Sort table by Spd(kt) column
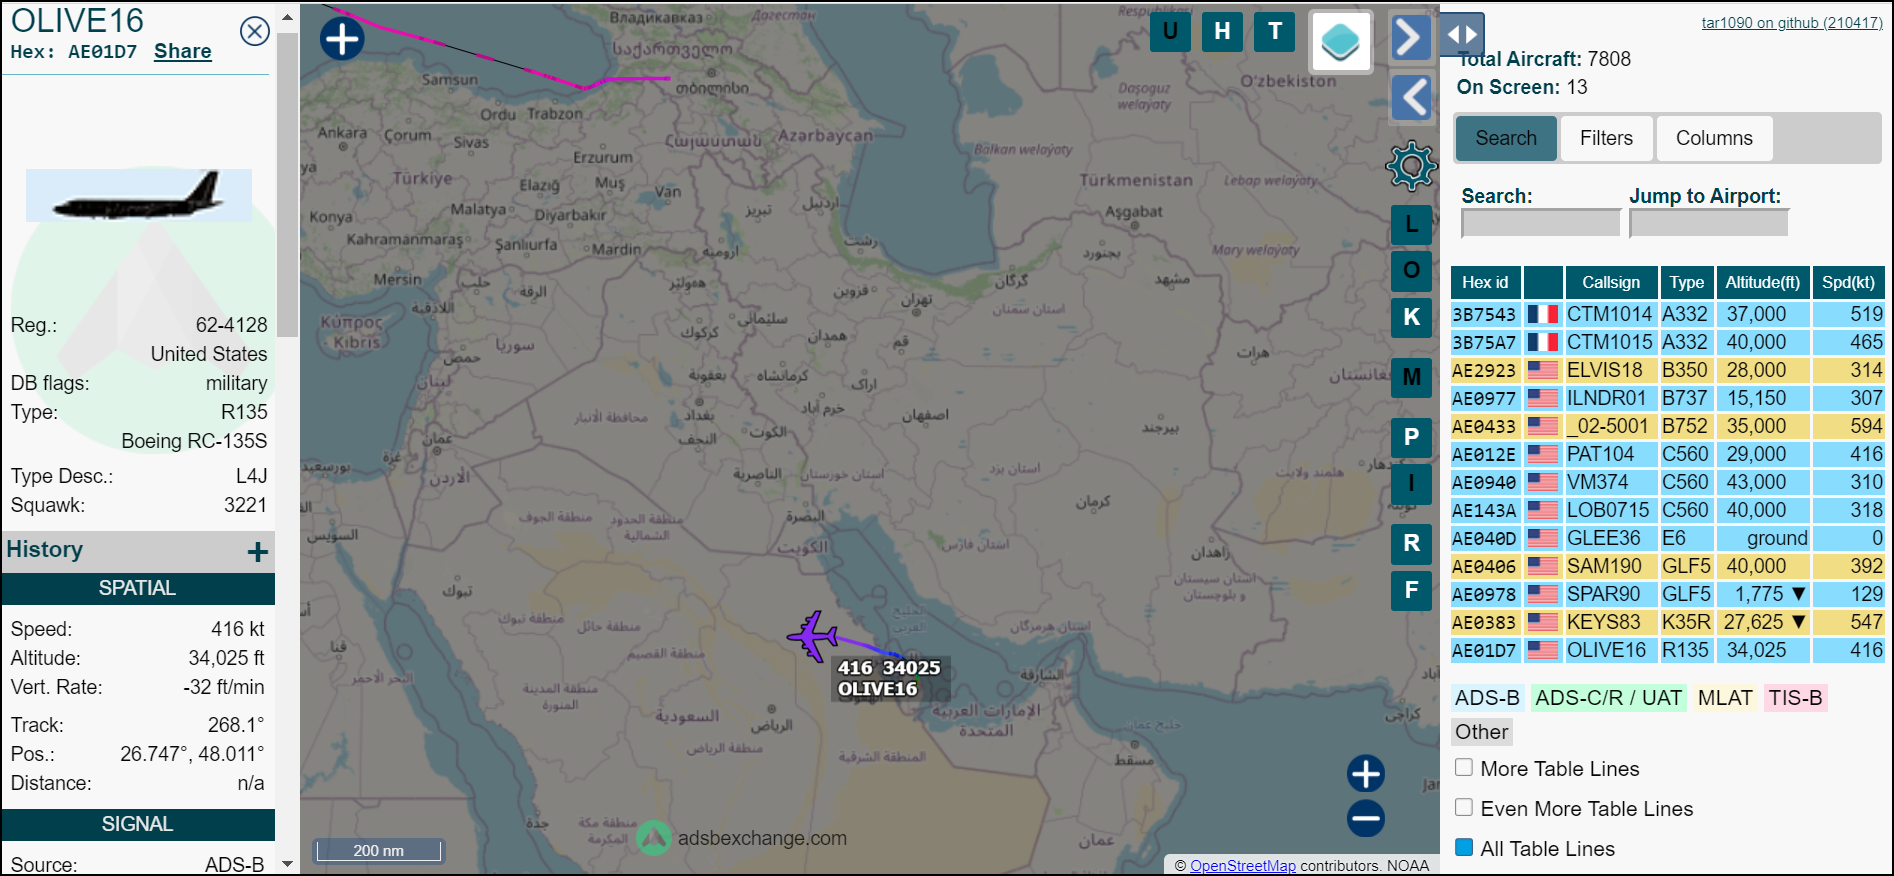 click(1848, 282)
